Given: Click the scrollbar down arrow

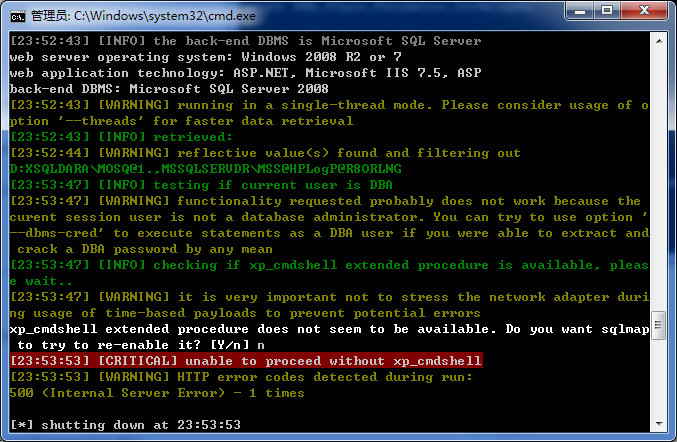Looking at the screenshot, I should pos(659,423).
